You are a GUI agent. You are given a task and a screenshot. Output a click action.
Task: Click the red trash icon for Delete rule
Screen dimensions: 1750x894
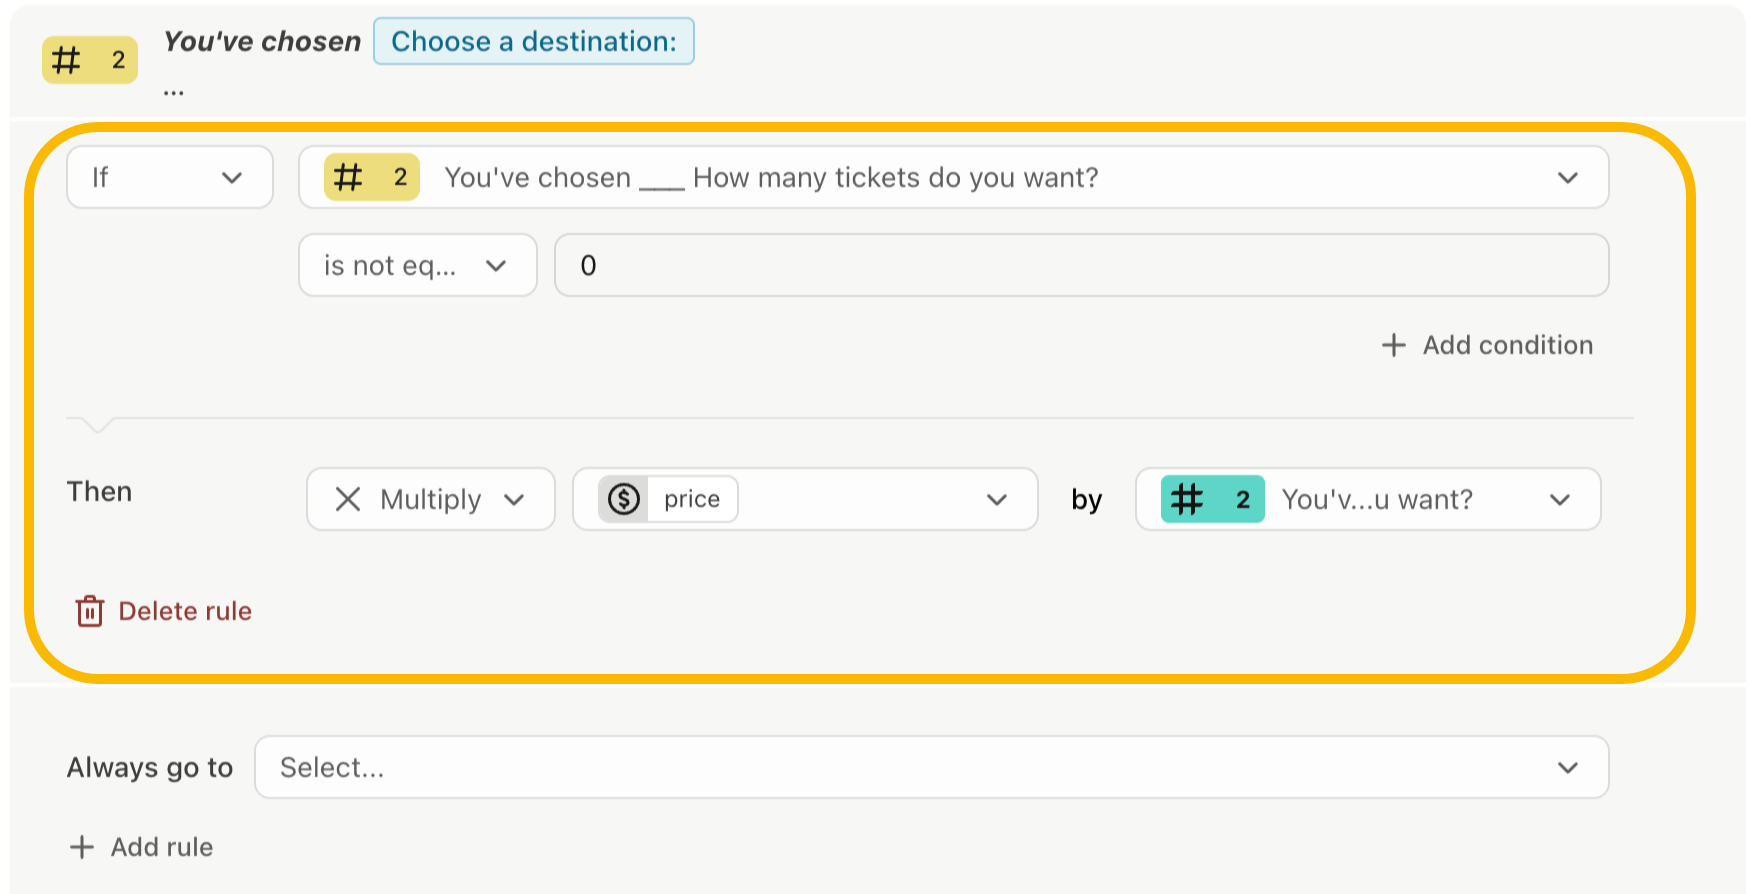[90, 611]
